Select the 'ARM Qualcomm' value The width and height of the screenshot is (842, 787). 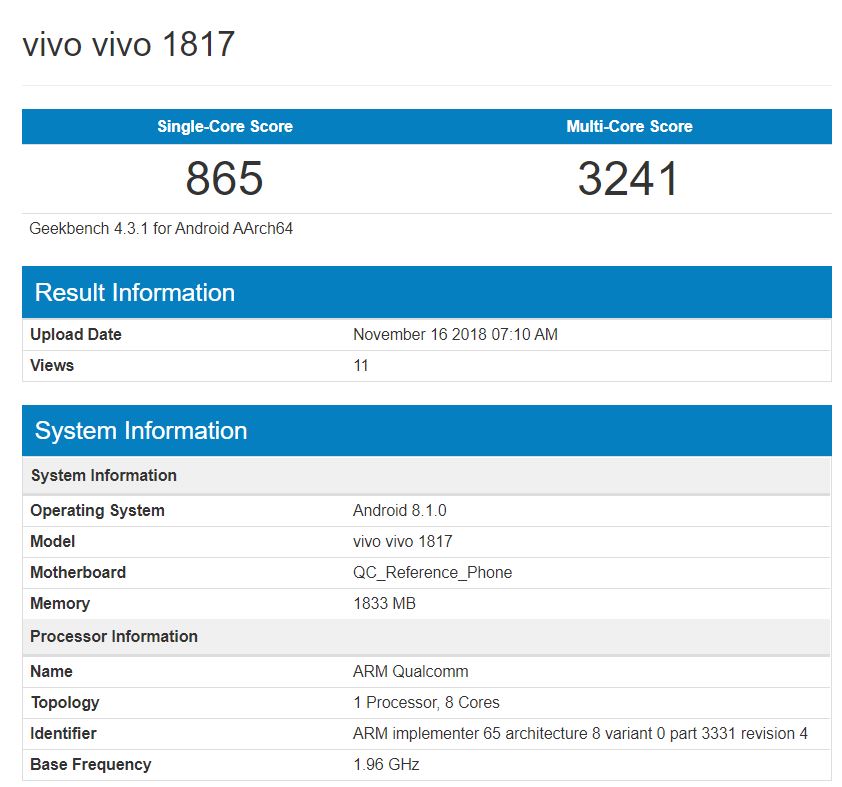[411, 672]
